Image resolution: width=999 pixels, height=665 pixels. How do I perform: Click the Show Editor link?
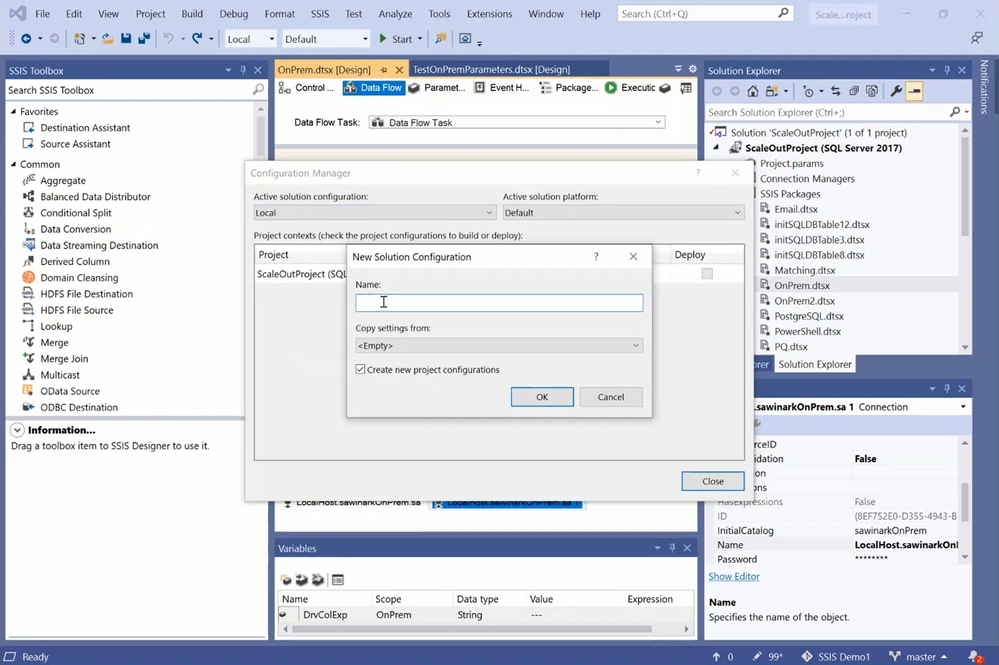[734, 576]
